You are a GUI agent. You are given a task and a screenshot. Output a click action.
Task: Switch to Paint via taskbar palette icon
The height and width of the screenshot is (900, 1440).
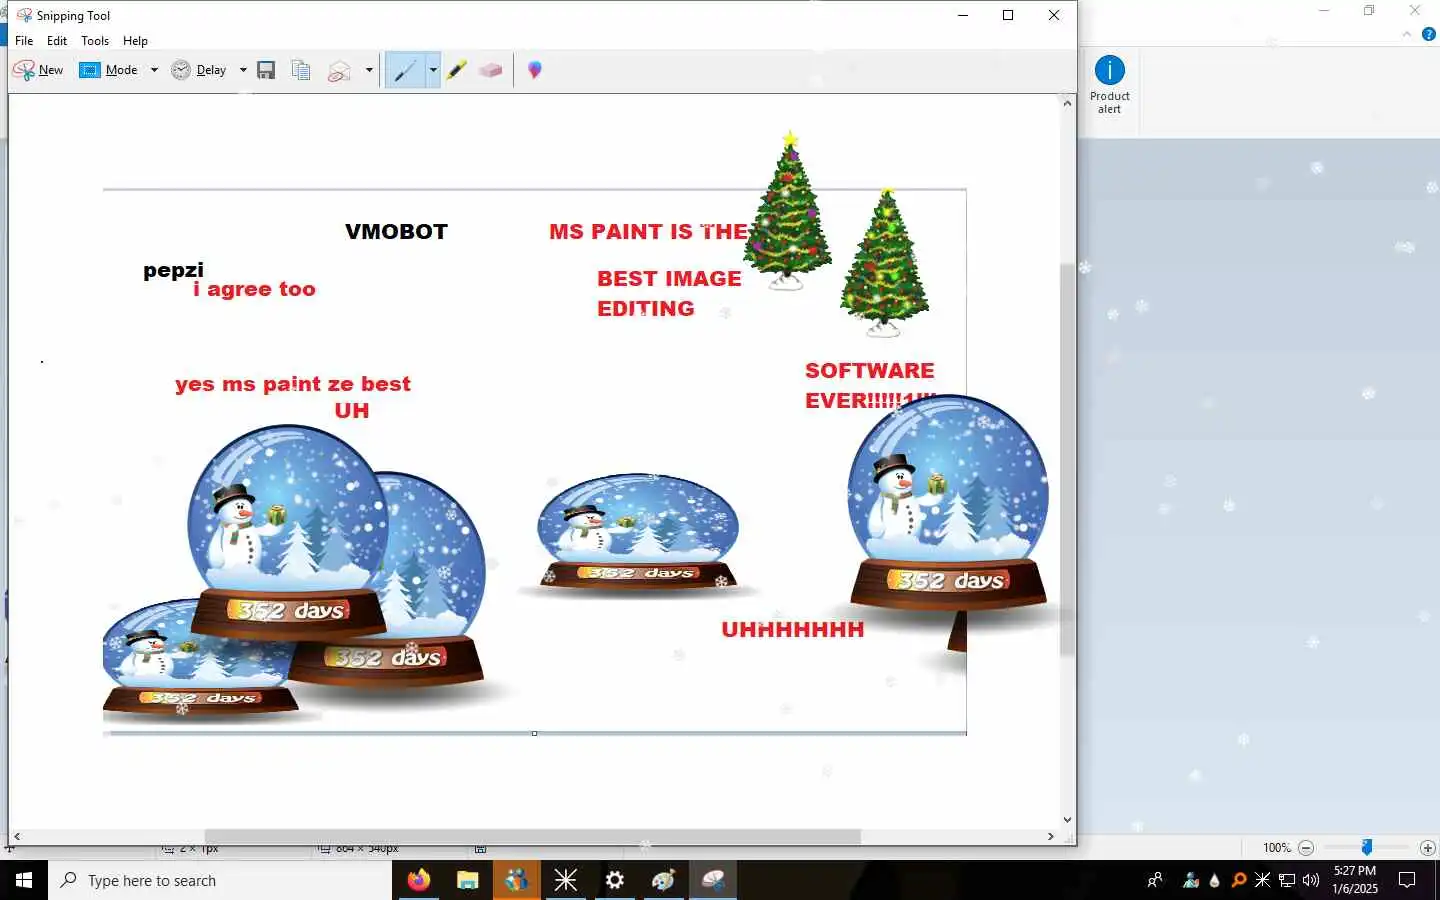pos(663,880)
